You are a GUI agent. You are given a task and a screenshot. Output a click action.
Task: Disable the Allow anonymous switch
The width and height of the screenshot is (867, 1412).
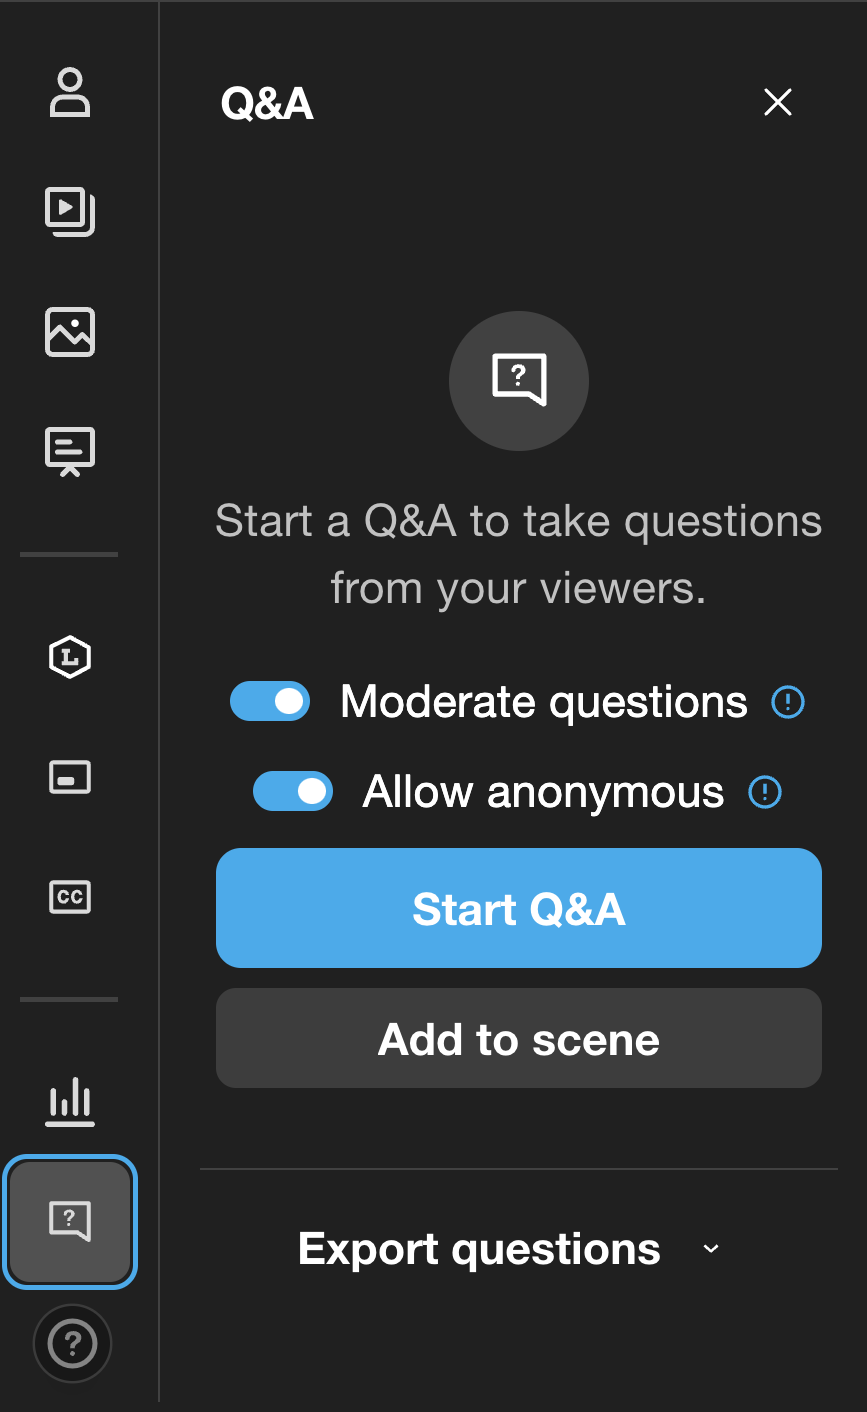tap(293, 792)
